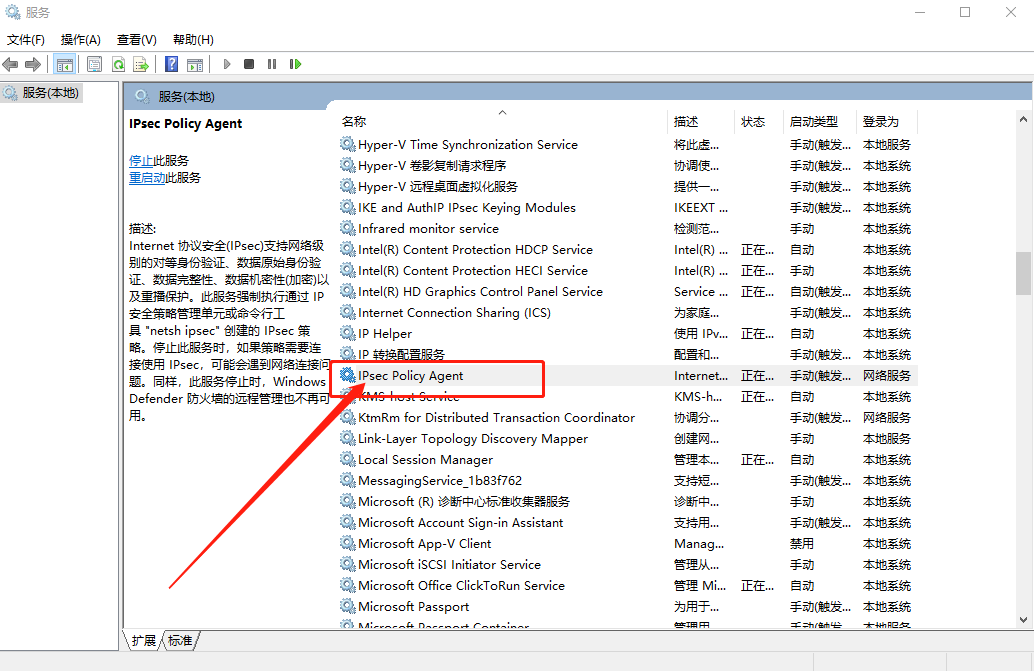Click the 重启动 link to restart service

[147, 178]
